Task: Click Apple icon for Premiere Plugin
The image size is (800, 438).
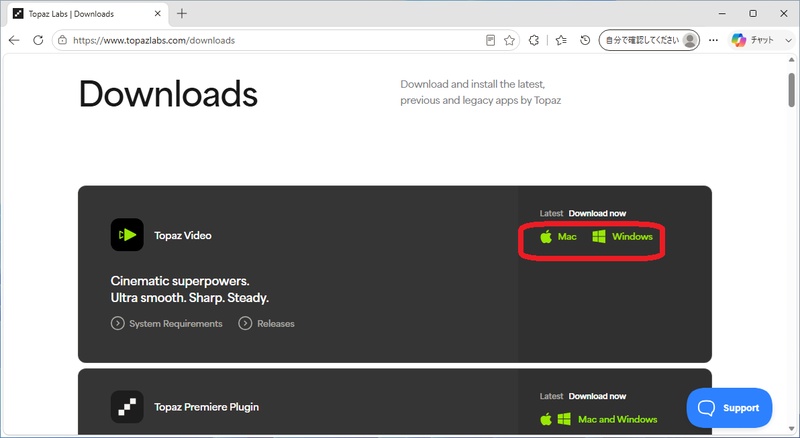Action: [x=546, y=419]
